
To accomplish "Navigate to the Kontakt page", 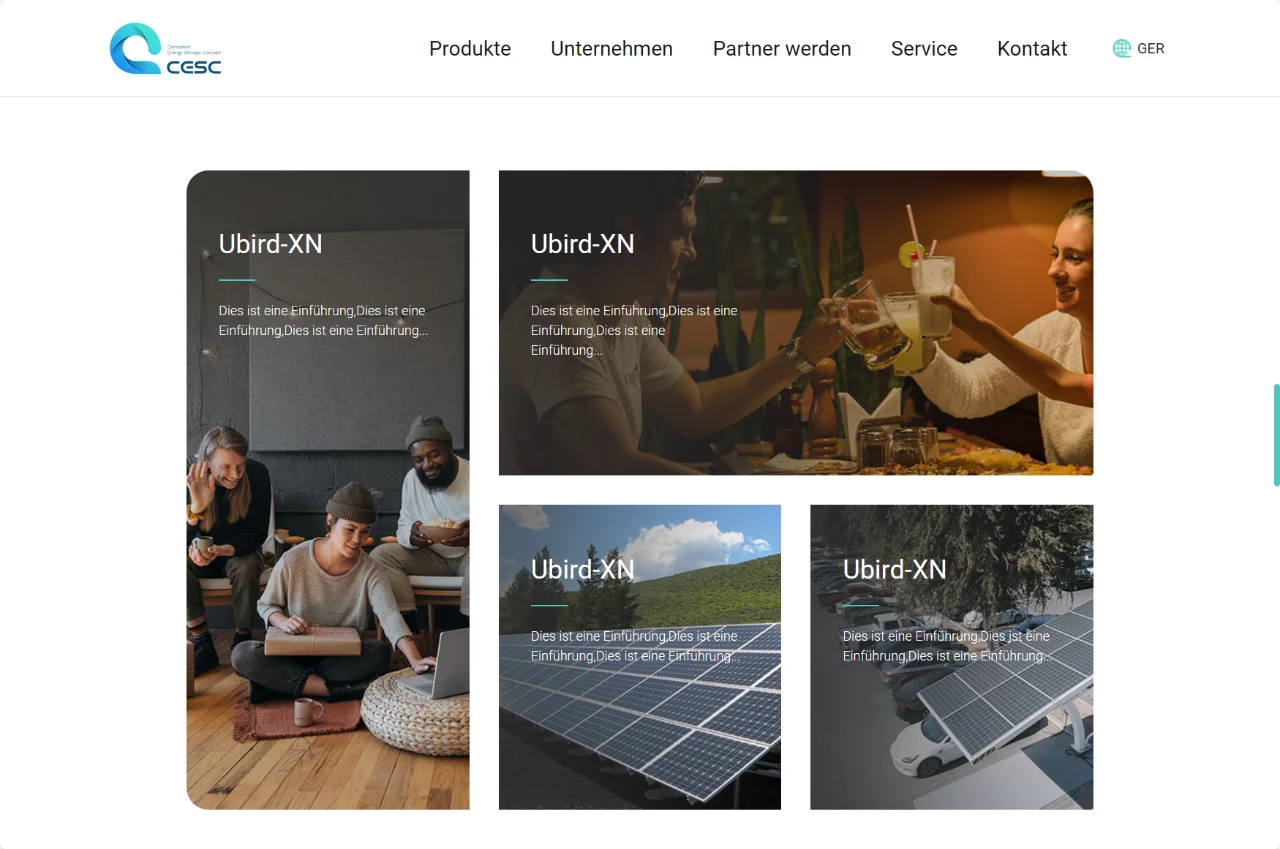I will pos(1032,48).
